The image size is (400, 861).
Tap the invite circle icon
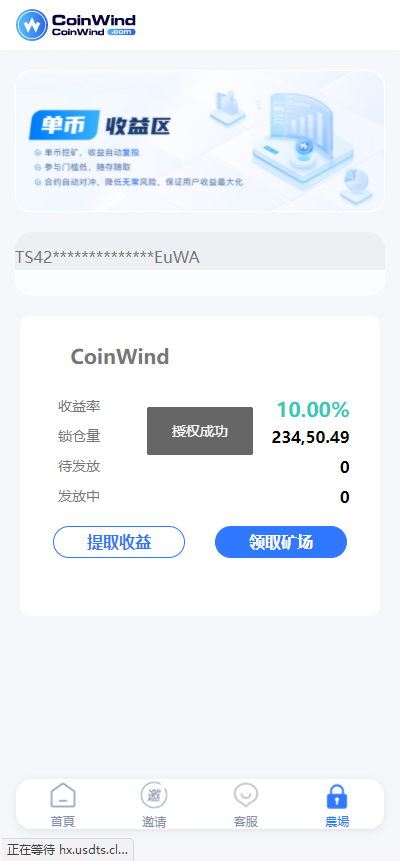point(154,795)
